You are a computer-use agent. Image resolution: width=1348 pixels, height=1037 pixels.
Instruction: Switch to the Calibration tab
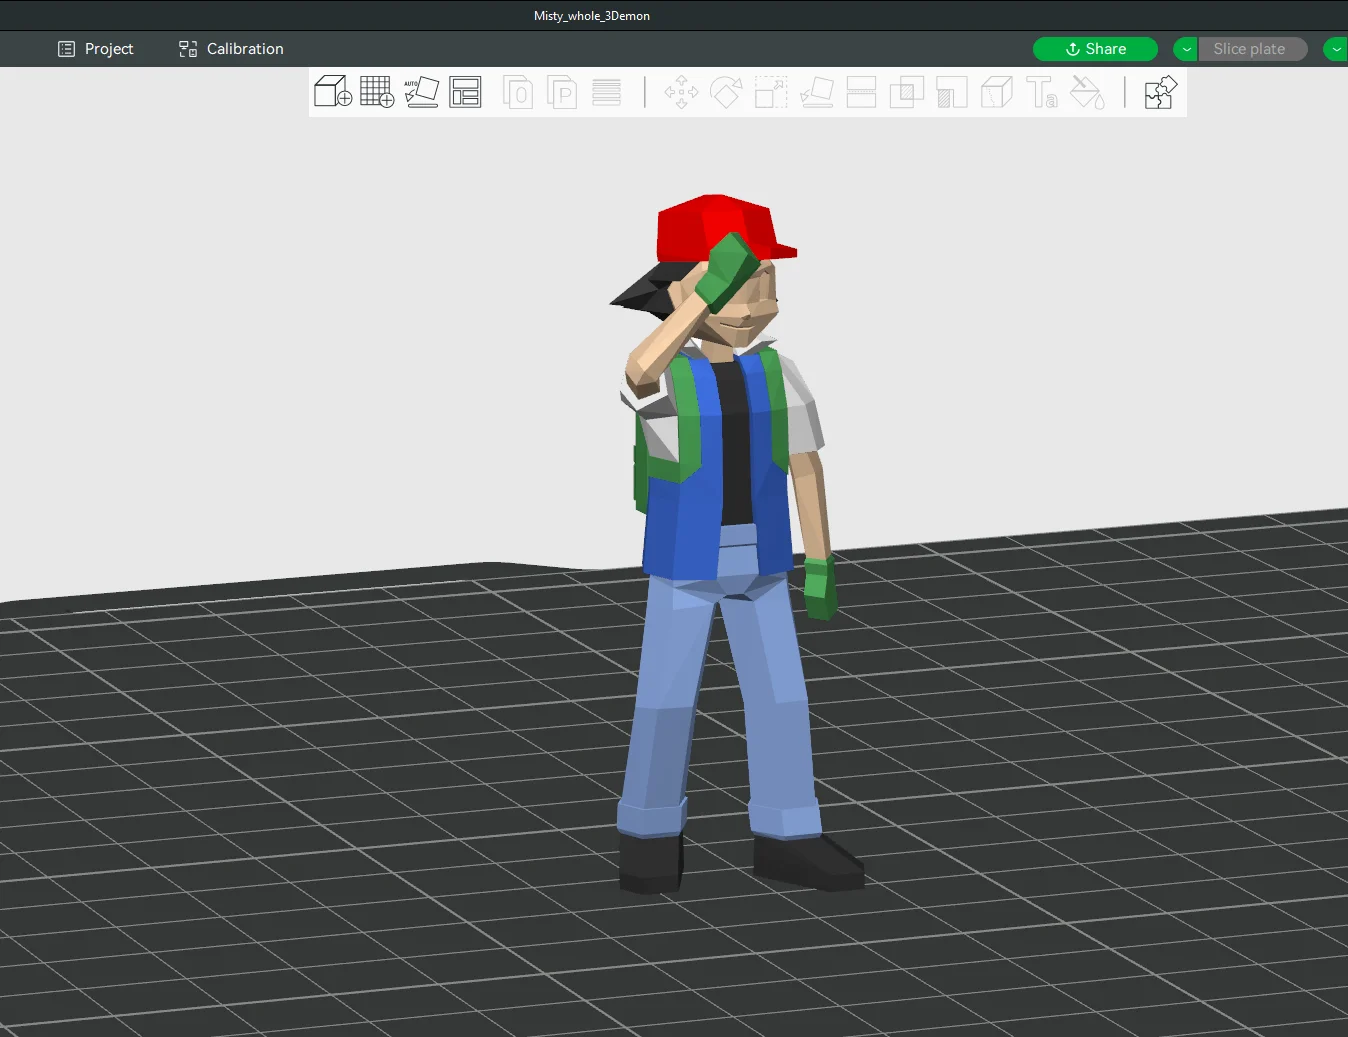pos(231,49)
